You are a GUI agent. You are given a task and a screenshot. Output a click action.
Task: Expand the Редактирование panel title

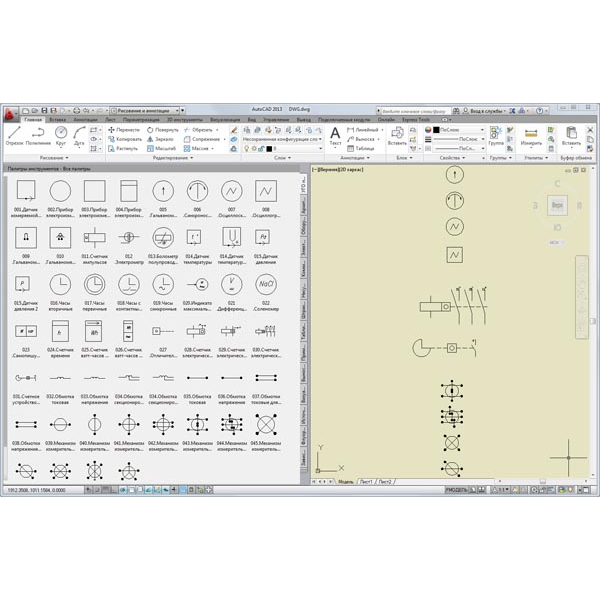[x=173, y=158]
